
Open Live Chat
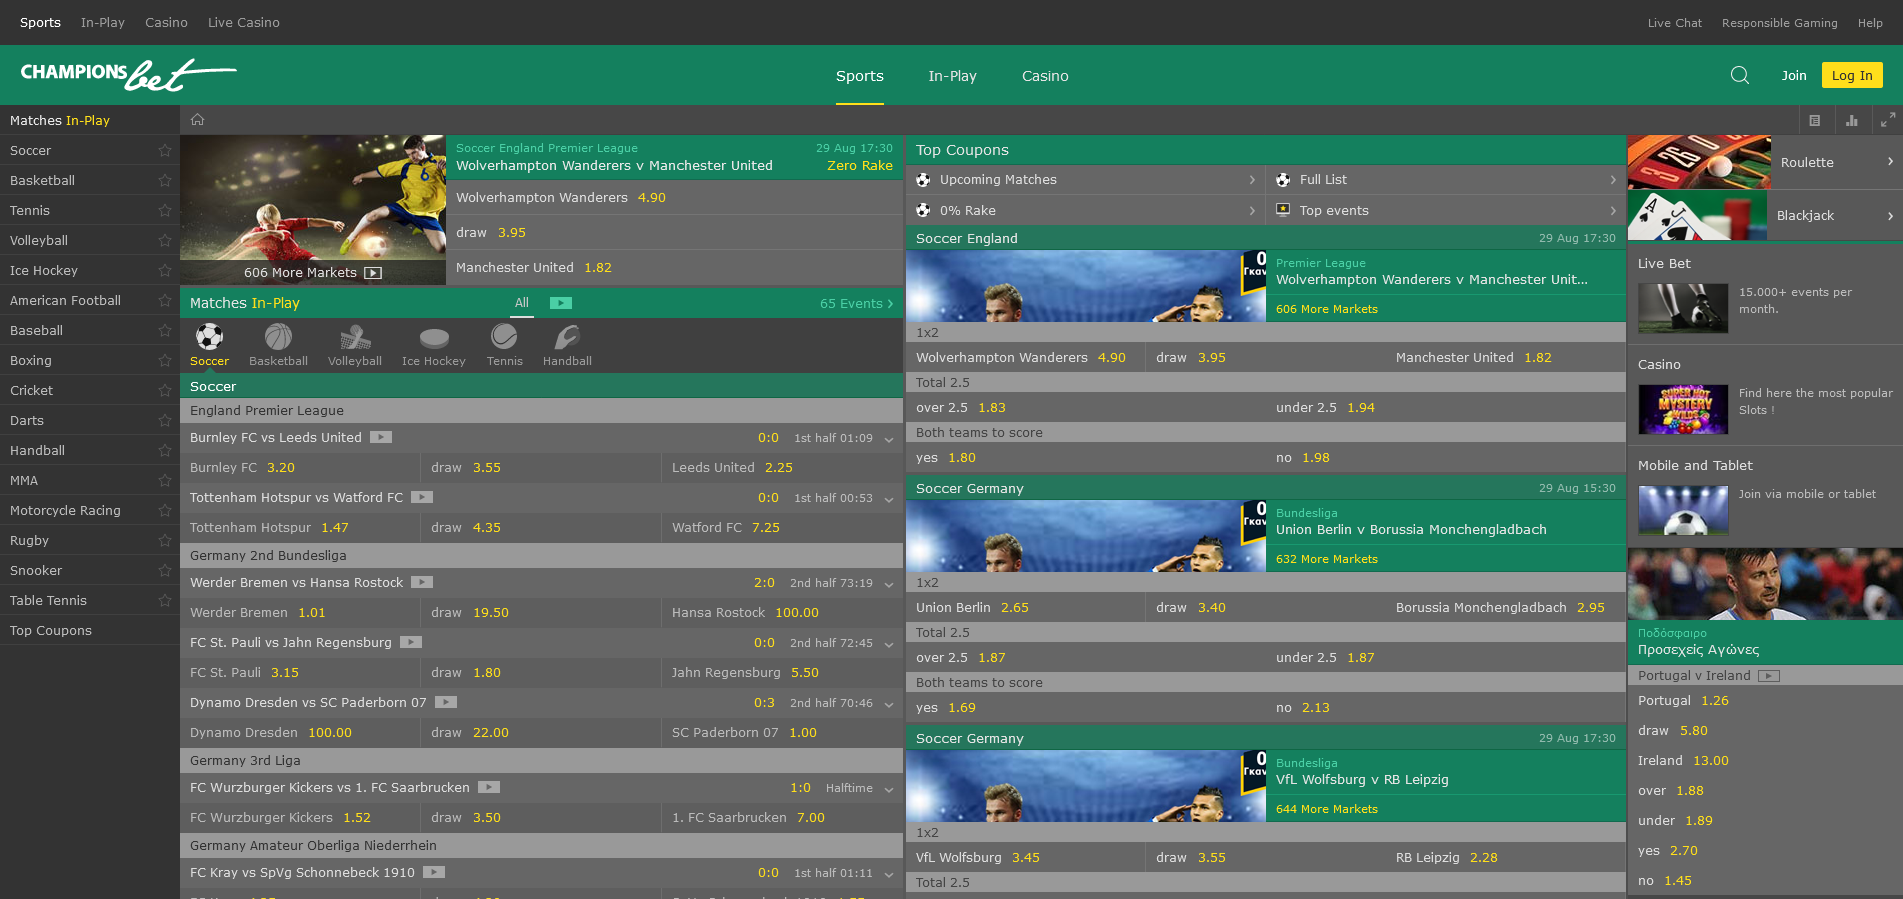(1675, 23)
